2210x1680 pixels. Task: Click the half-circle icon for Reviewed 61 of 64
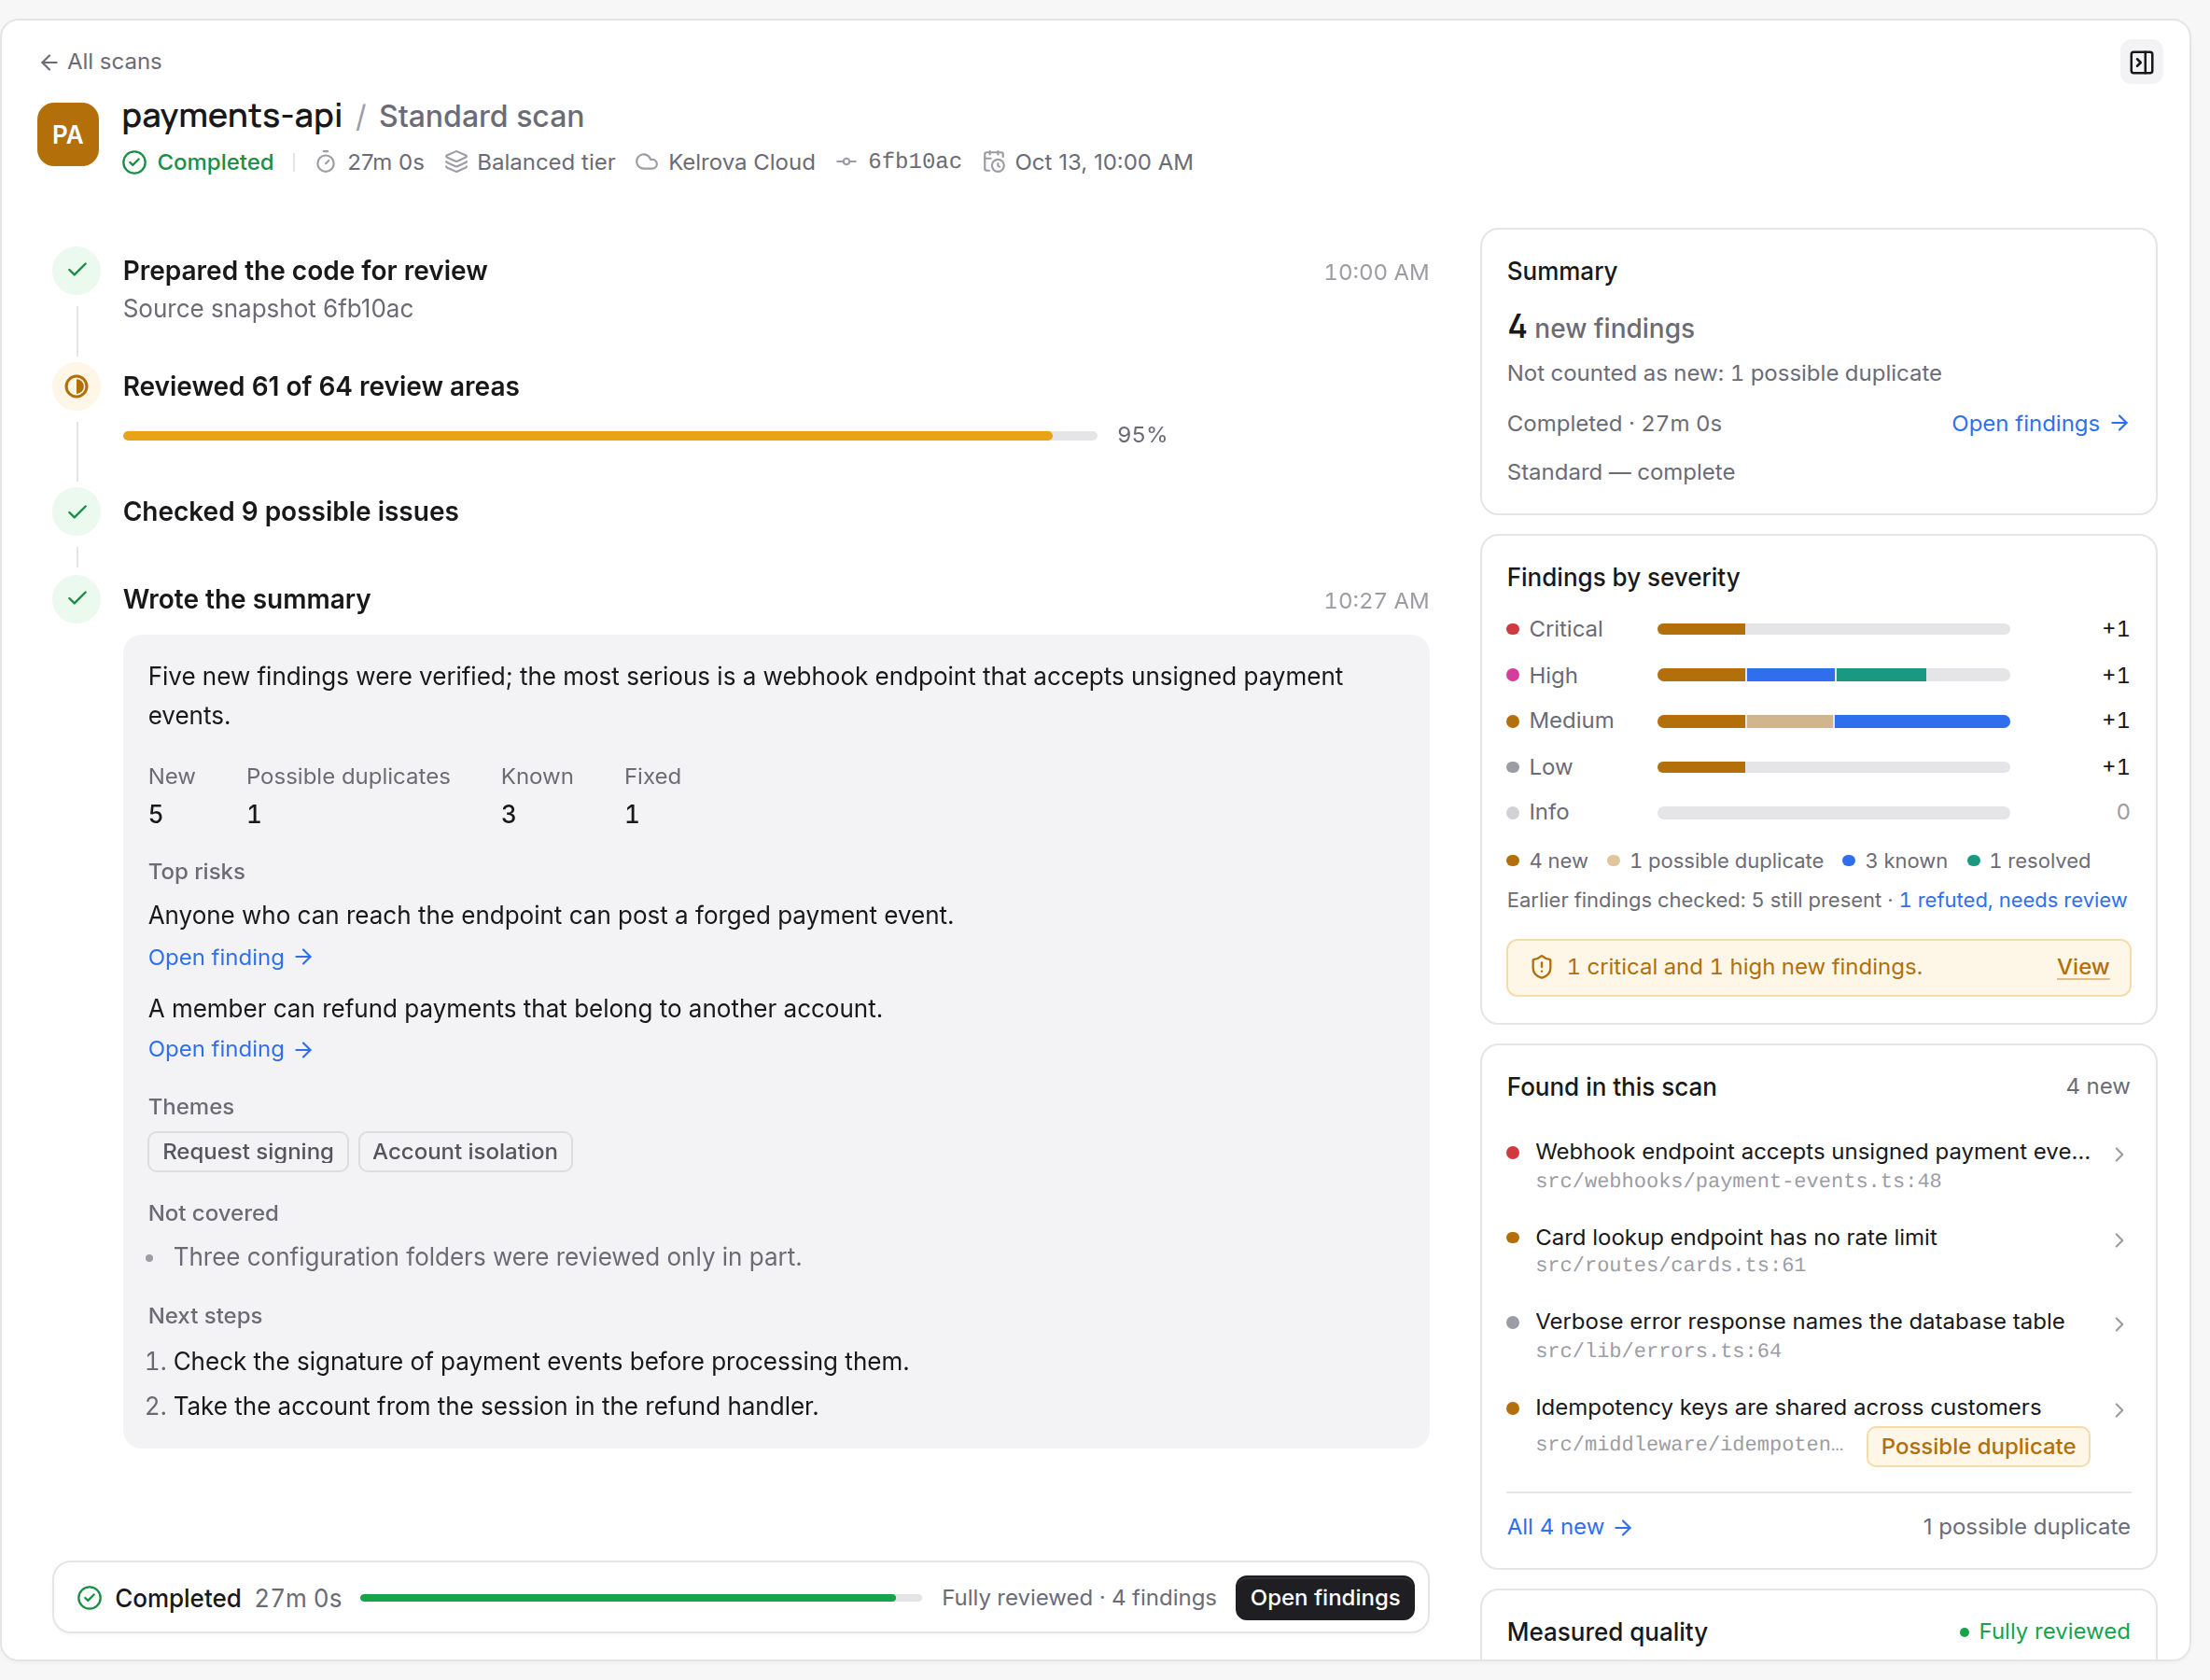coord(77,386)
